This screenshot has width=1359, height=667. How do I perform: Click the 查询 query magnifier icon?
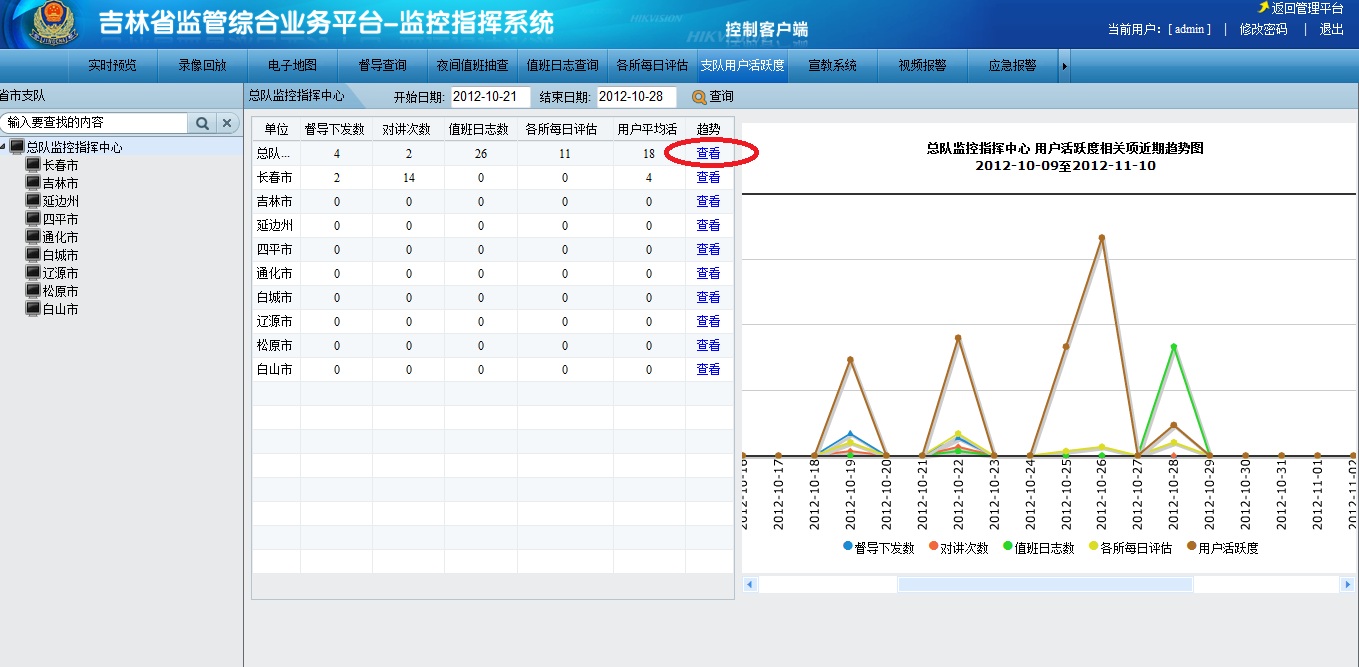699,97
